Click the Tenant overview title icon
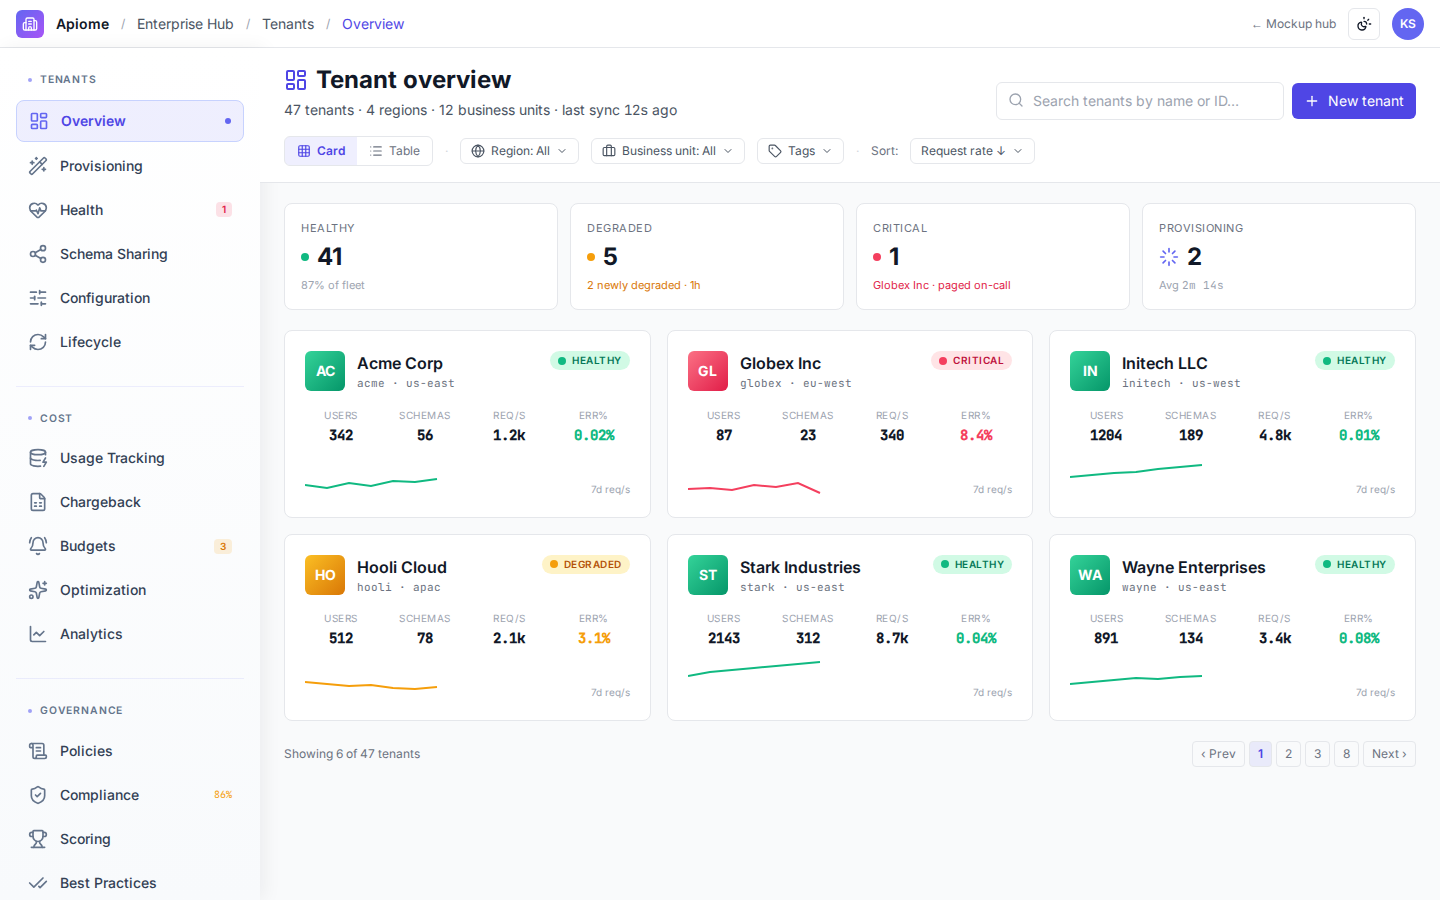 [x=296, y=80]
